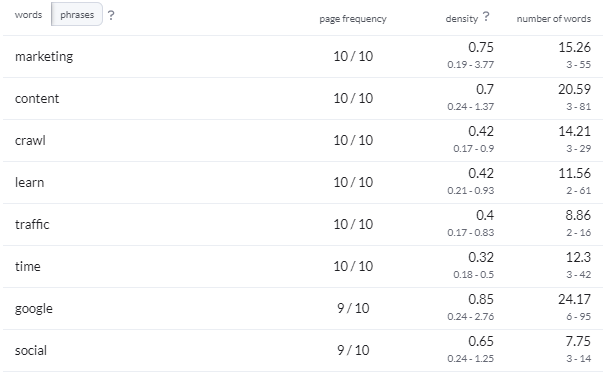This screenshot has width=607, height=374.
Task: Click time's word count range 3 - 42
Action: click(578, 274)
